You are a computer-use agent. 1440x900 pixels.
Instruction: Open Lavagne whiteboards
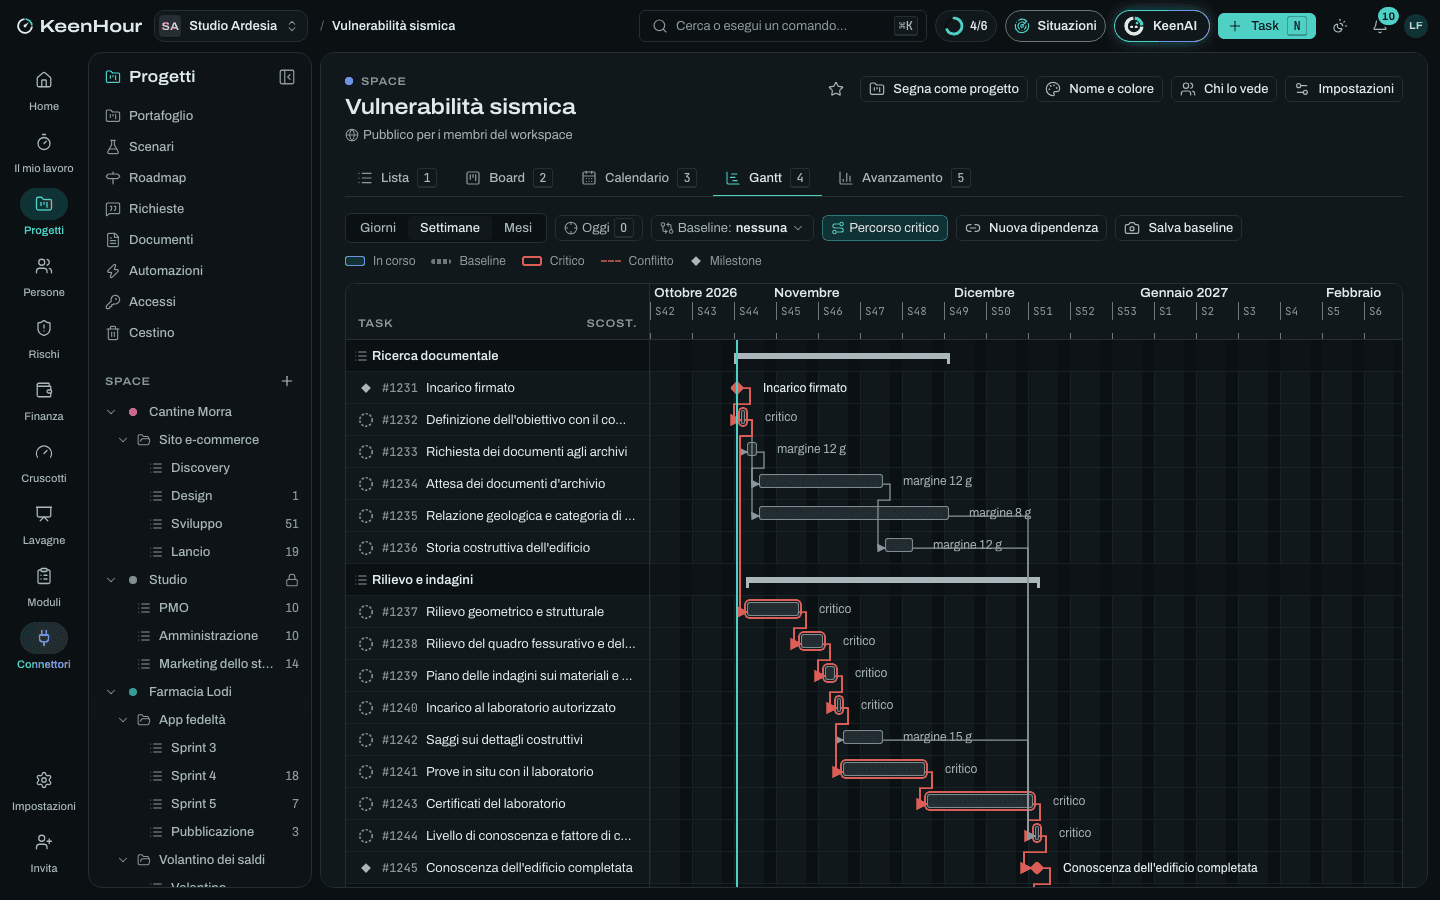pos(44,524)
